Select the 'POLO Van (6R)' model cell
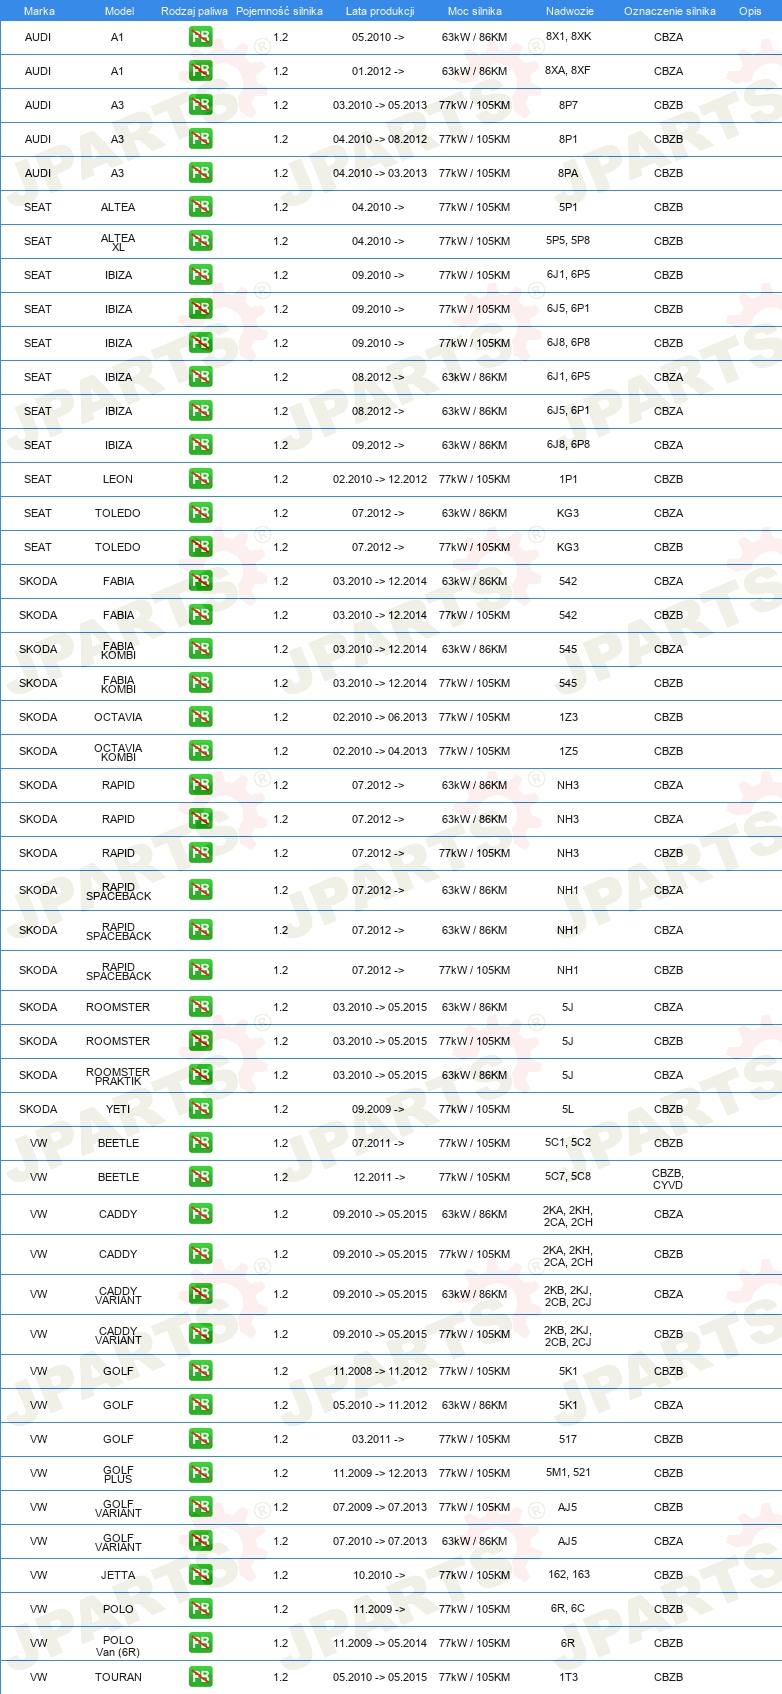Viewport: 782px width, 1694px height. [x=118, y=1646]
